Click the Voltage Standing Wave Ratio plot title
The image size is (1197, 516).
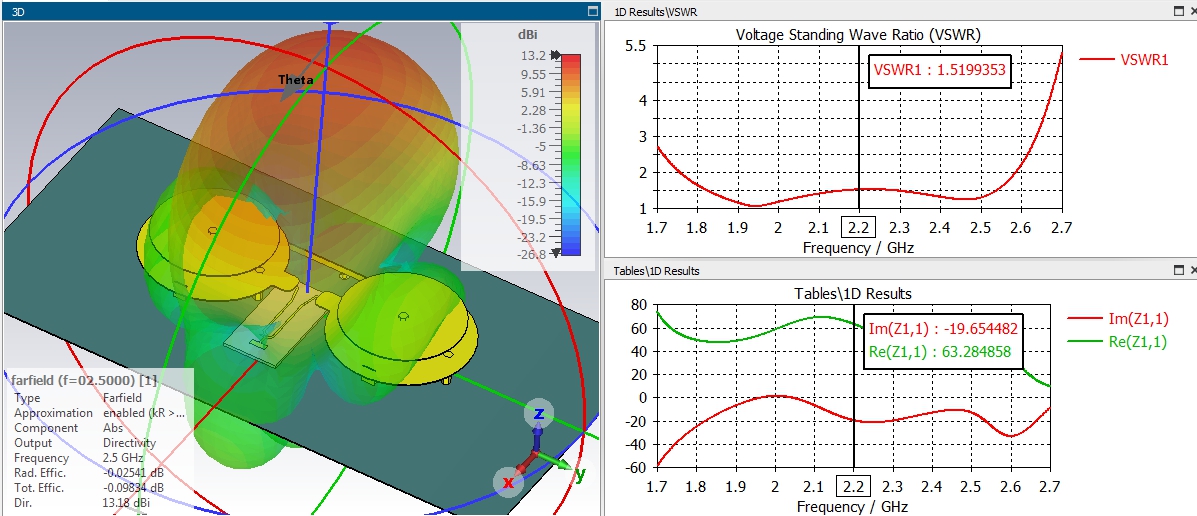[858, 34]
